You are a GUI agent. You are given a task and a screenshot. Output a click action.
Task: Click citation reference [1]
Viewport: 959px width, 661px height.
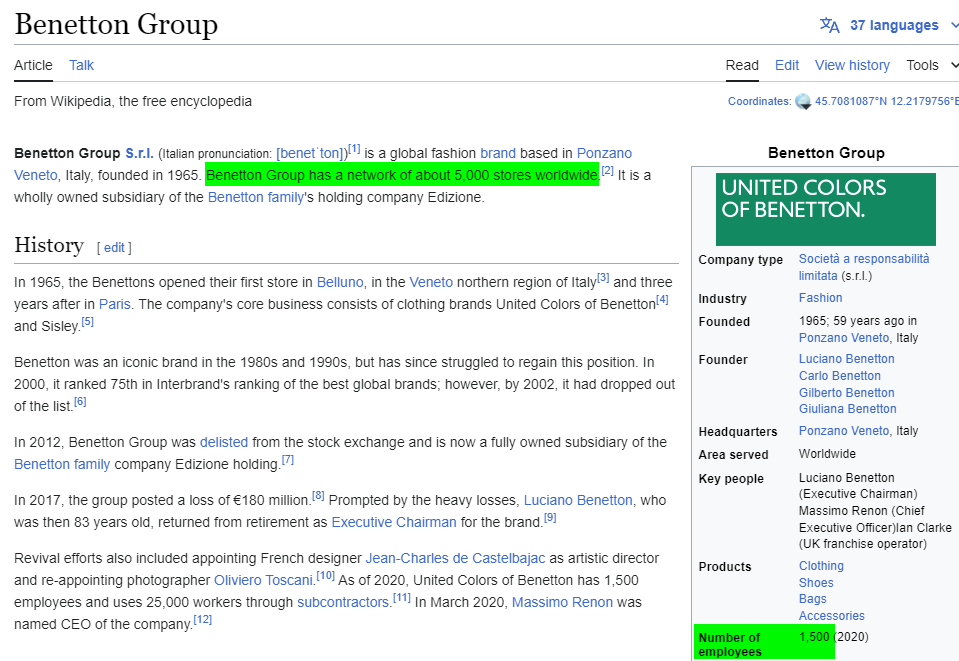(354, 149)
